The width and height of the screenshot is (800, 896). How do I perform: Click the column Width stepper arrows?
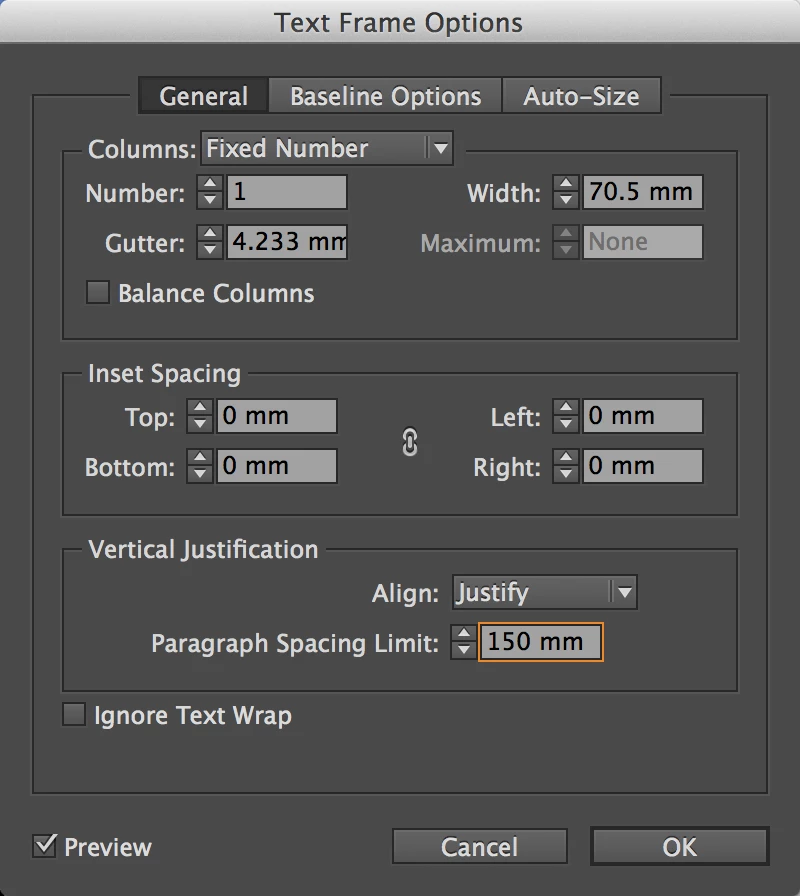tap(566, 192)
